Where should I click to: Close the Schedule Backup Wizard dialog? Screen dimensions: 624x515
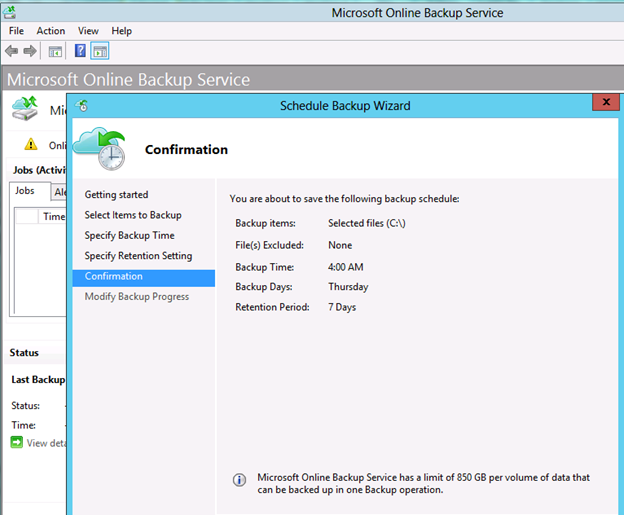606,102
